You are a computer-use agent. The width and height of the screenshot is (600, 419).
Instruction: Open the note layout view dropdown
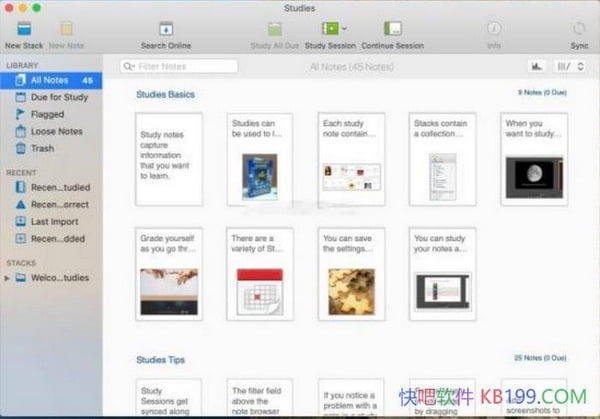point(567,66)
